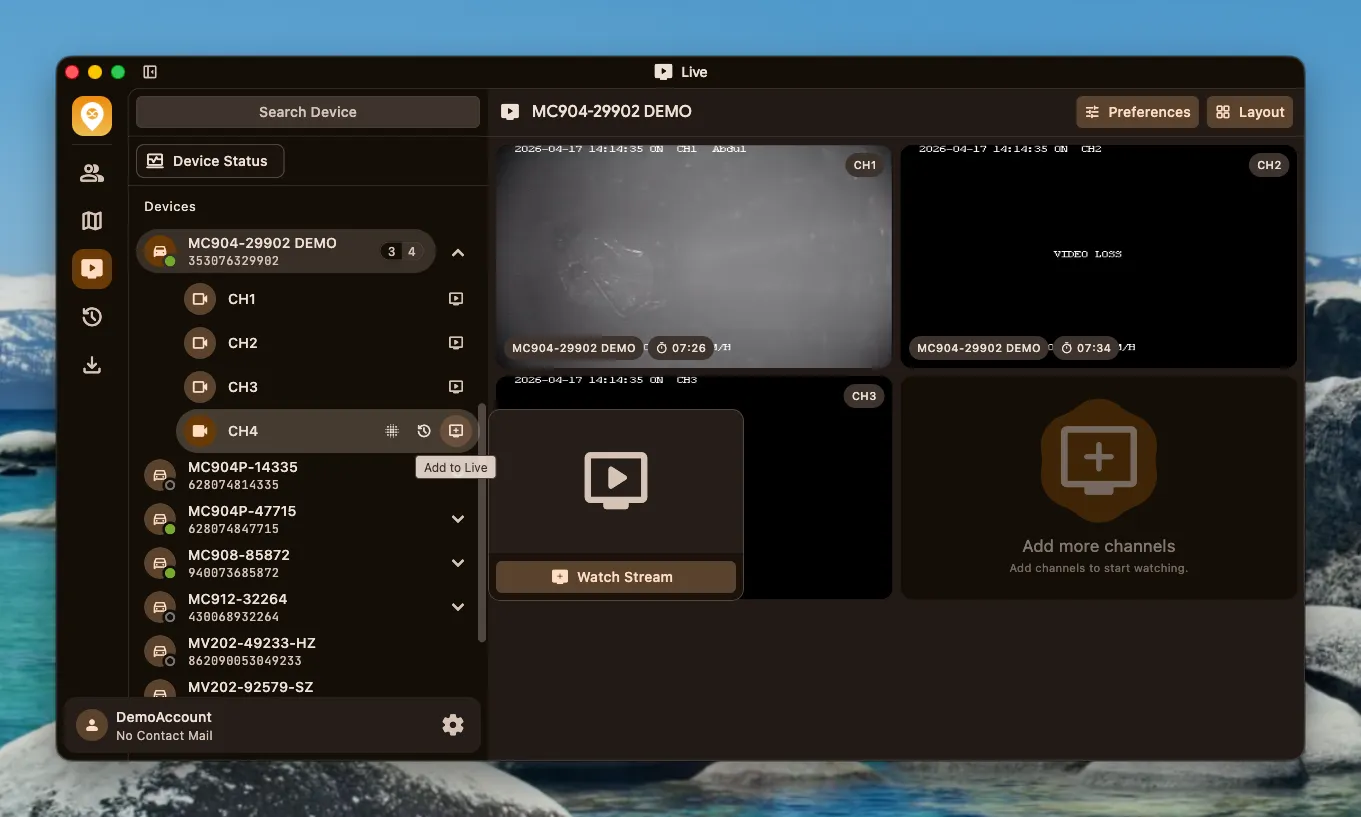Click the CH2 label badge on video
Viewport: 1361px width, 817px height.
1269,165
